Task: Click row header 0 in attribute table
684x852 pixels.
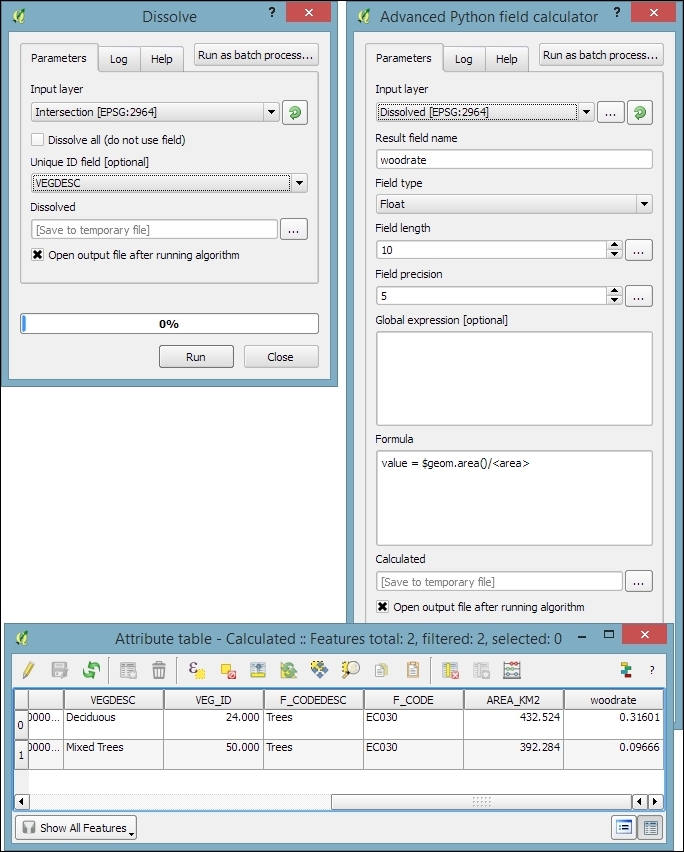Action: tap(21, 724)
